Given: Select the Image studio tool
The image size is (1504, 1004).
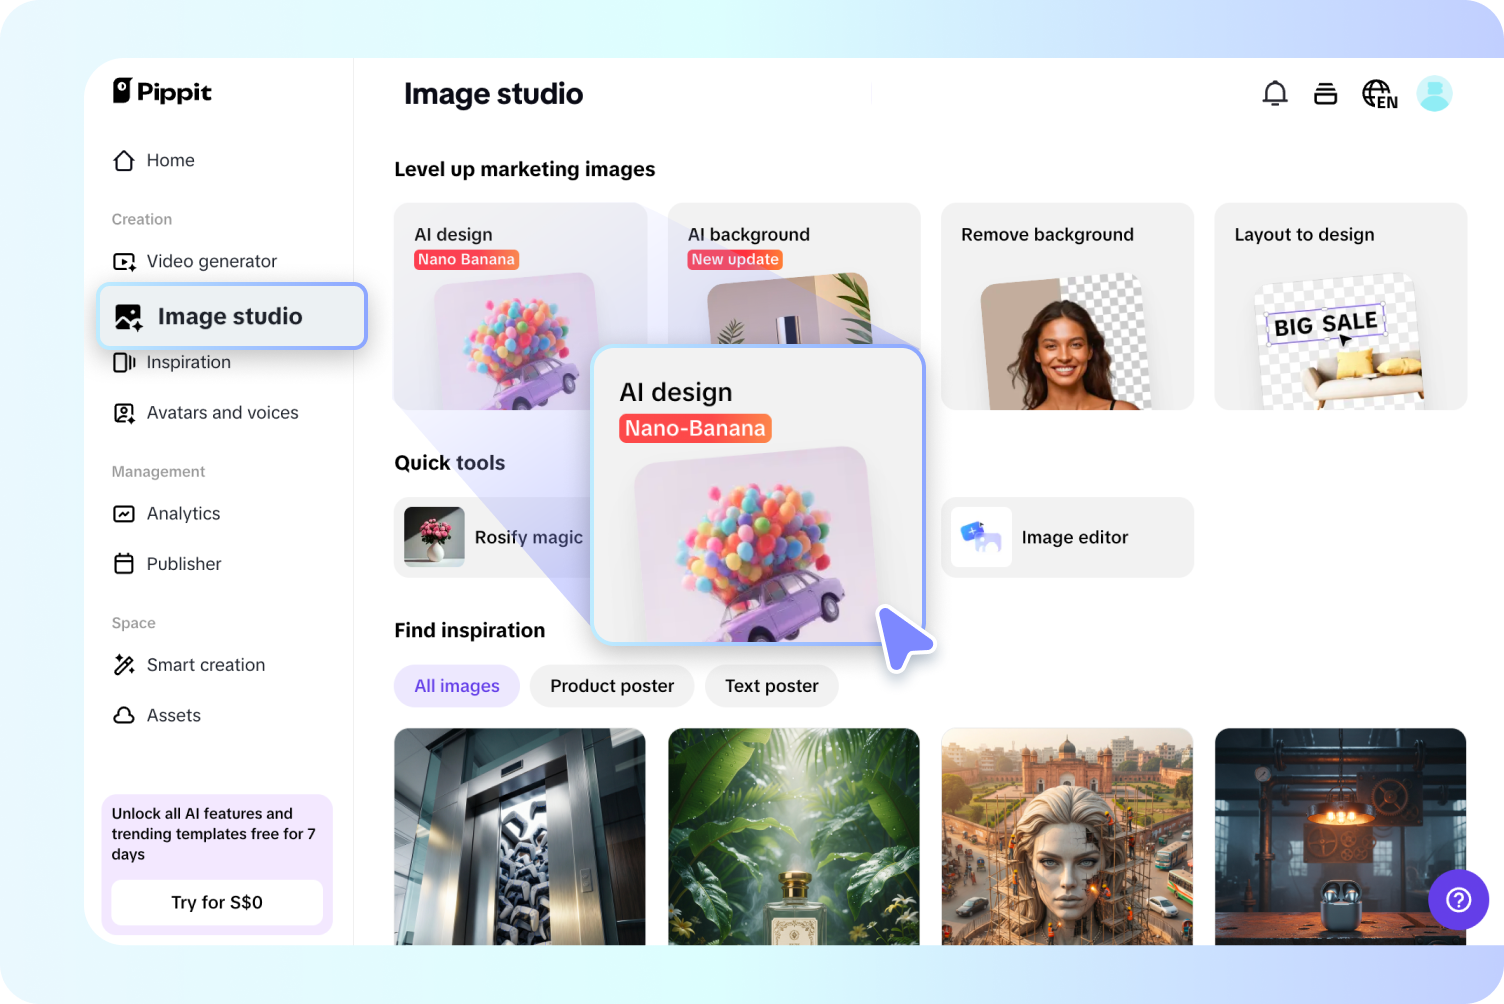Looking at the screenshot, I should pyautogui.click(x=229, y=316).
